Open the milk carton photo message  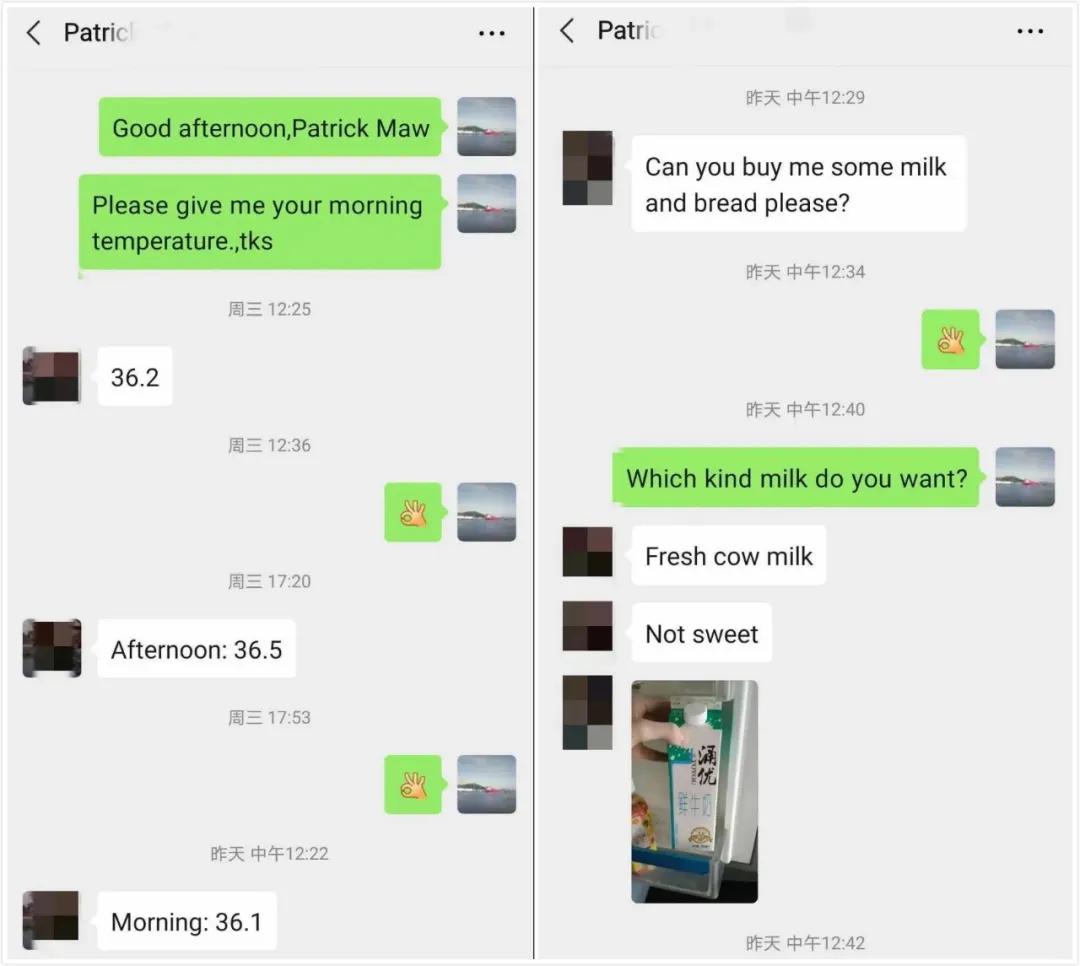tap(694, 792)
